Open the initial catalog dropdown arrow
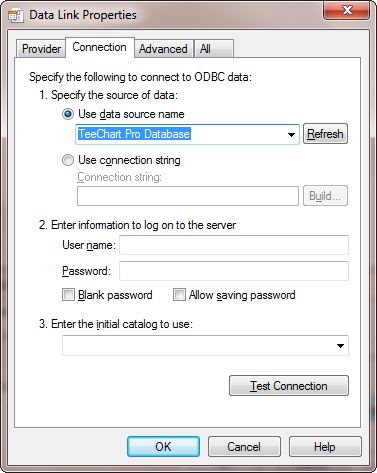The image size is (377, 473). pyautogui.click(x=340, y=346)
